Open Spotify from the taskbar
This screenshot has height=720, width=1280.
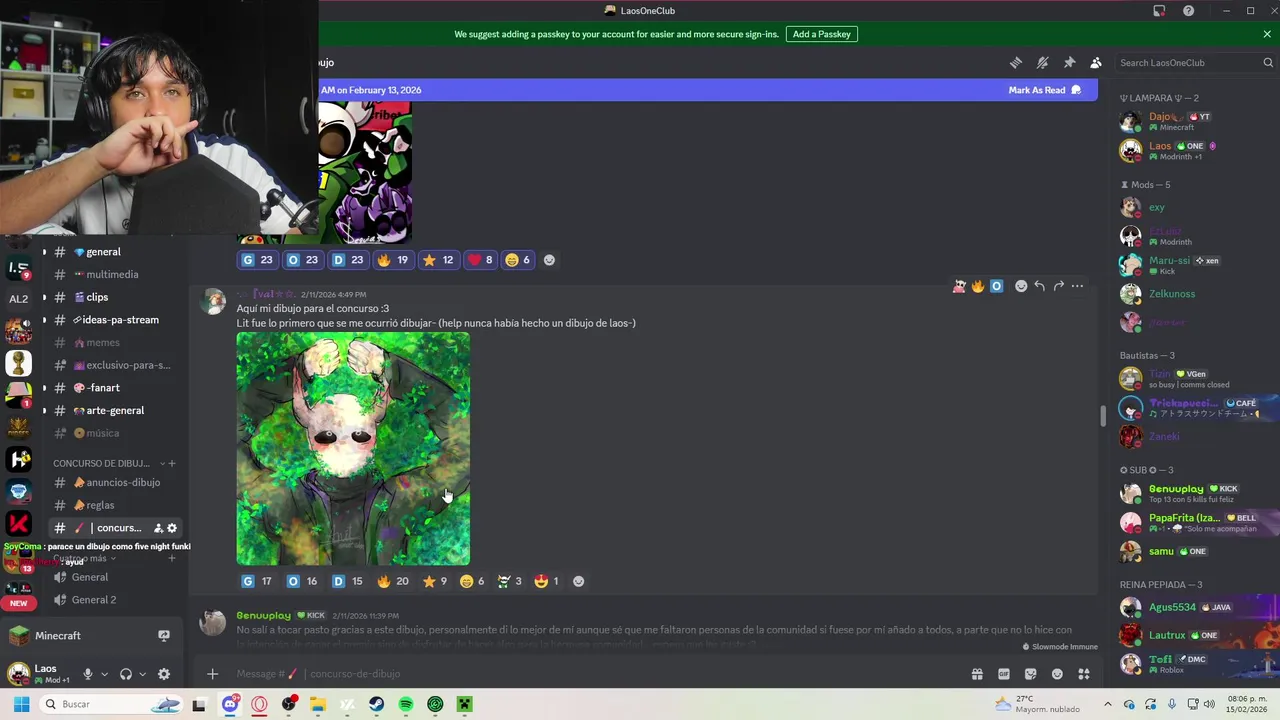click(405, 704)
